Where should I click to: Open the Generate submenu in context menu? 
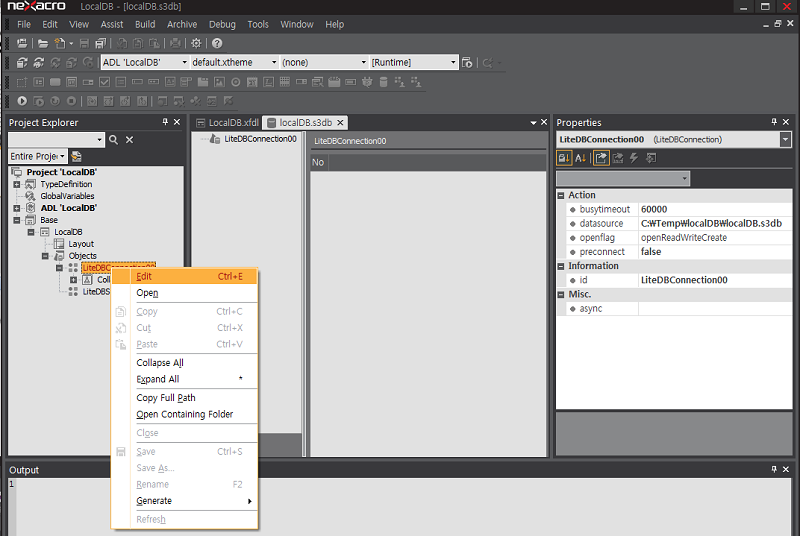[x=184, y=501]
